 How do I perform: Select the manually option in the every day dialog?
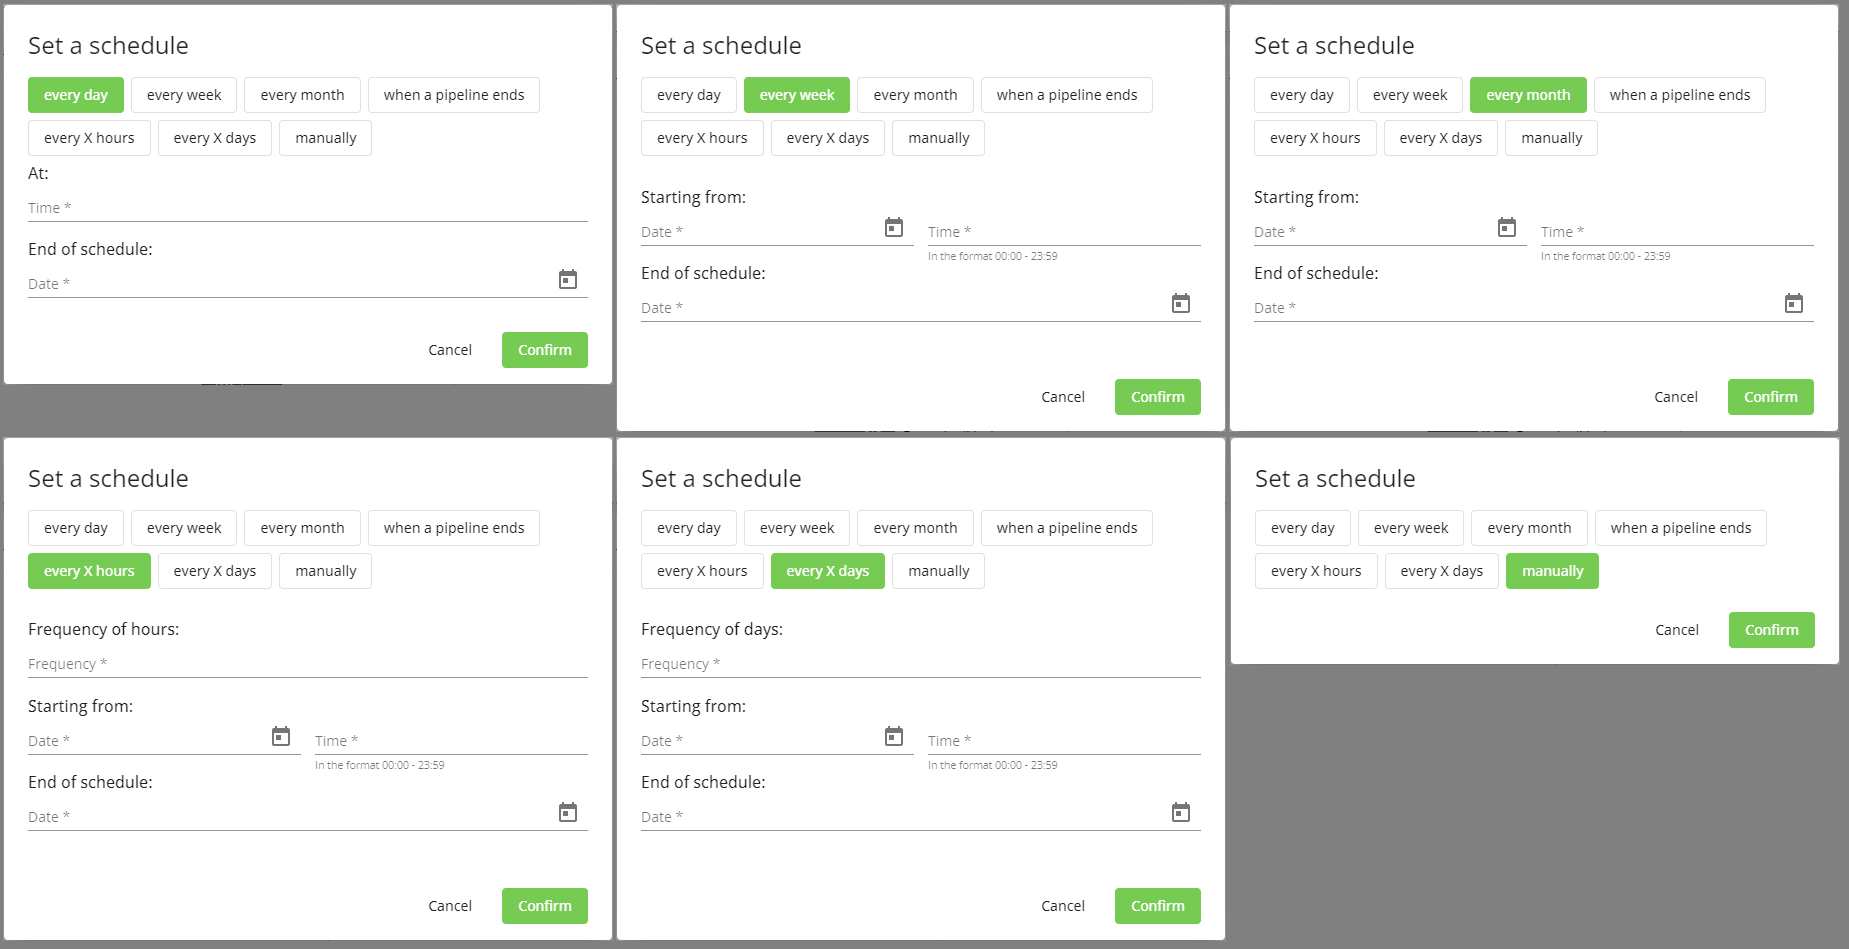[325, 137]
